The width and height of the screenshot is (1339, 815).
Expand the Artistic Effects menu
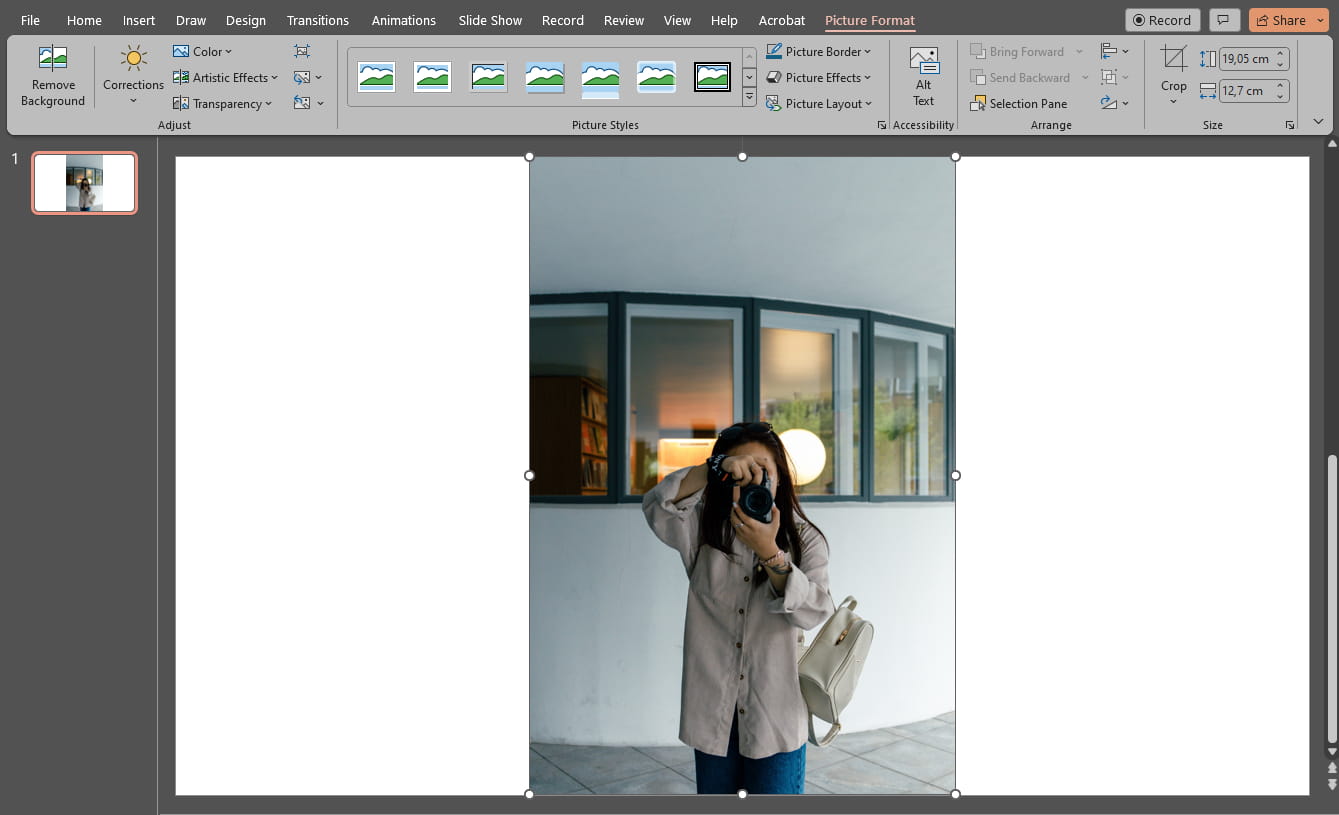pyautogui.click(x=225, y=77)
